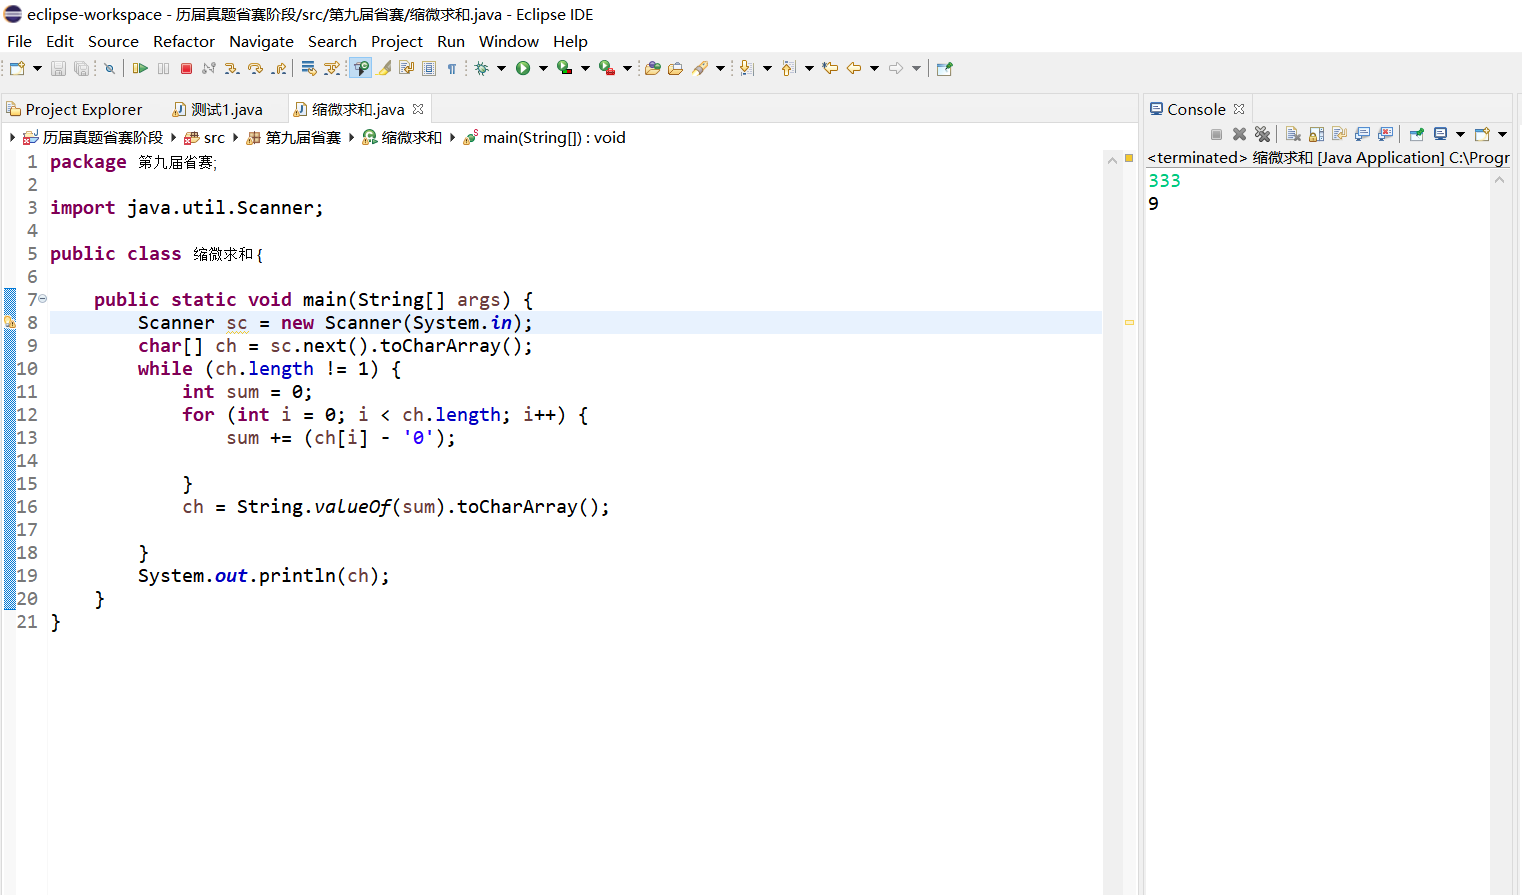Click the Open Type icon
1522x895 pixels.
coord(652,68)
